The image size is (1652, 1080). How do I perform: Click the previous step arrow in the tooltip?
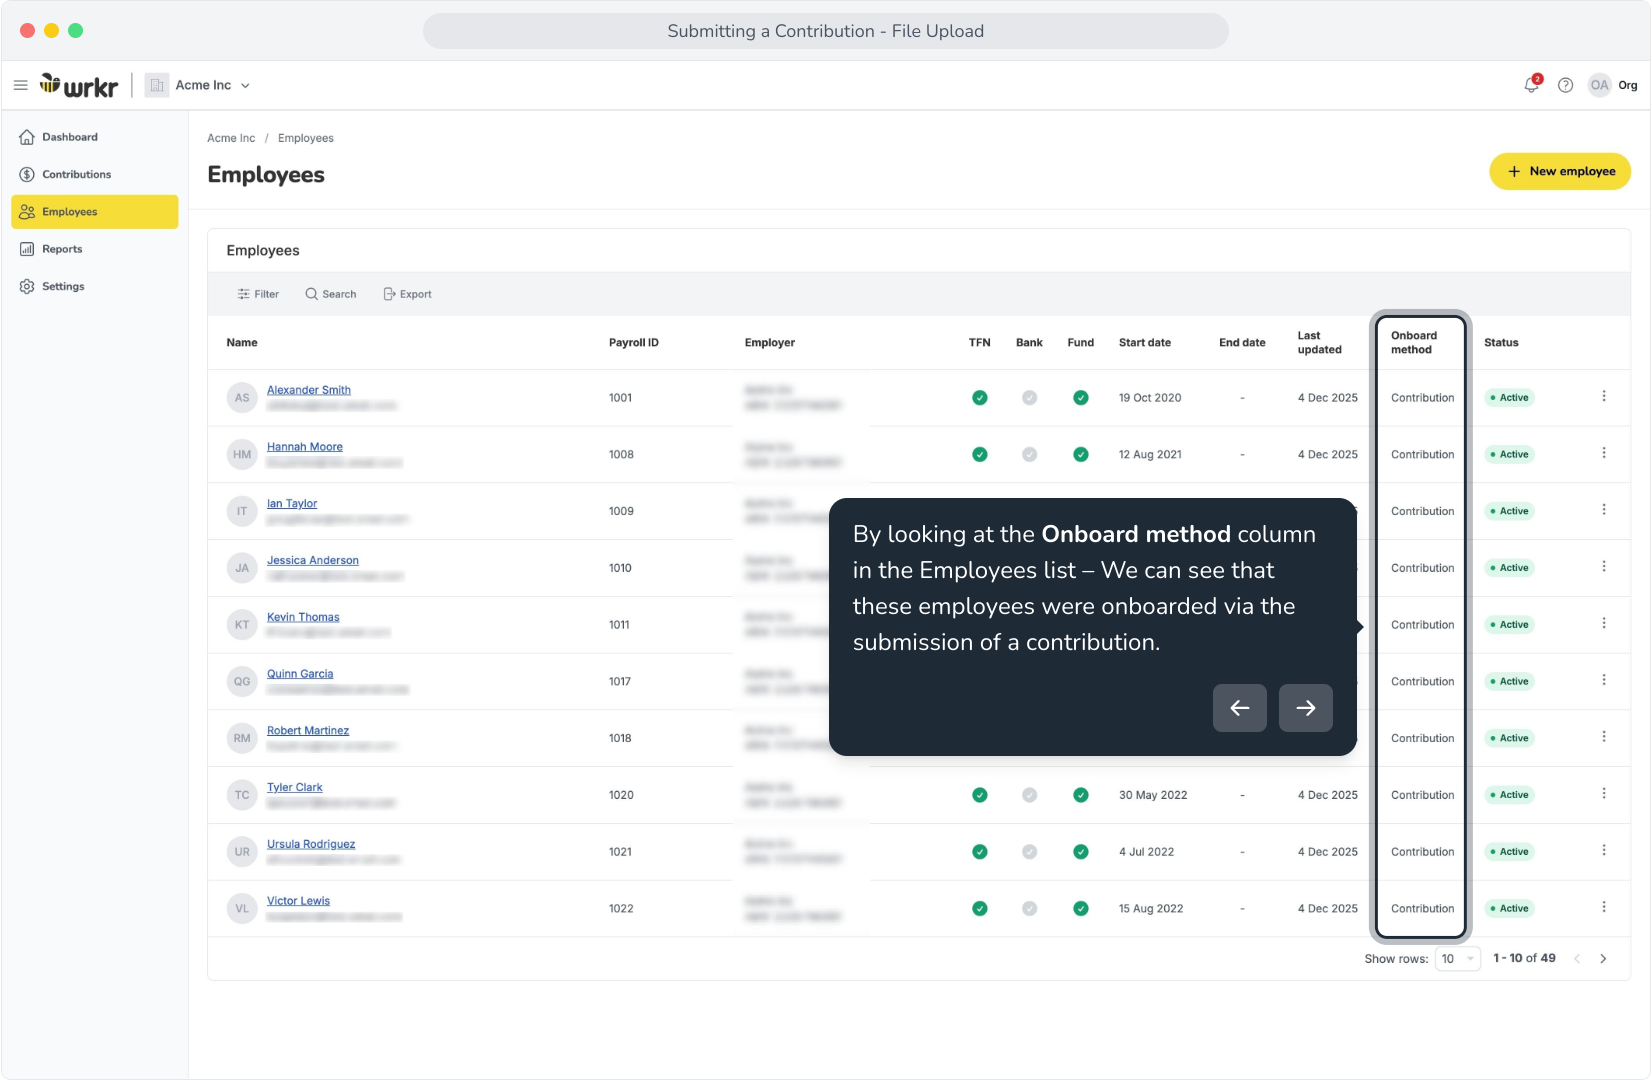[x=1240, y=708]
